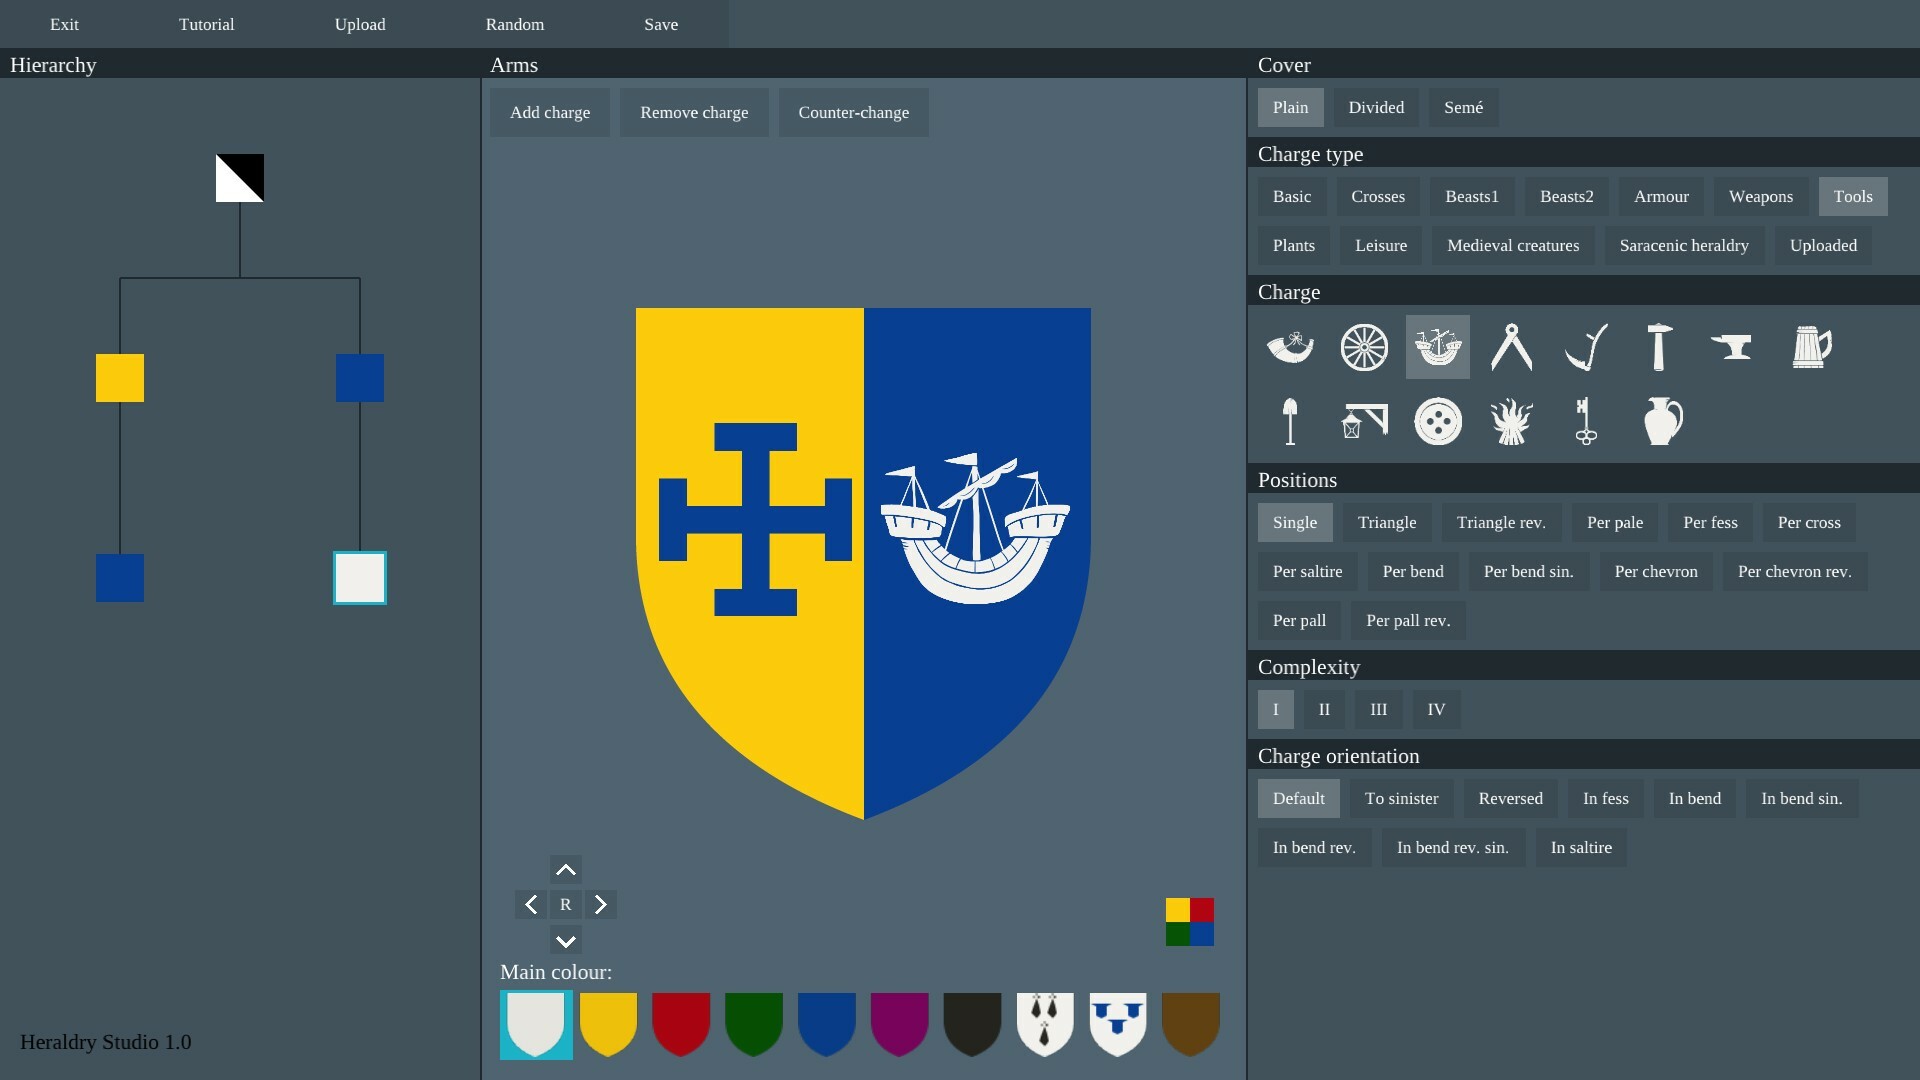This screenshot has height=1080, width=1920.
Task: Enable Semé cover mode
Action: click(1464, 107)
